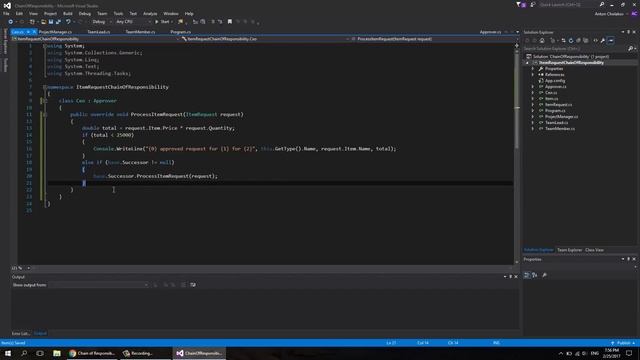Expand the Approver.cs tree node

pos(533,87)
